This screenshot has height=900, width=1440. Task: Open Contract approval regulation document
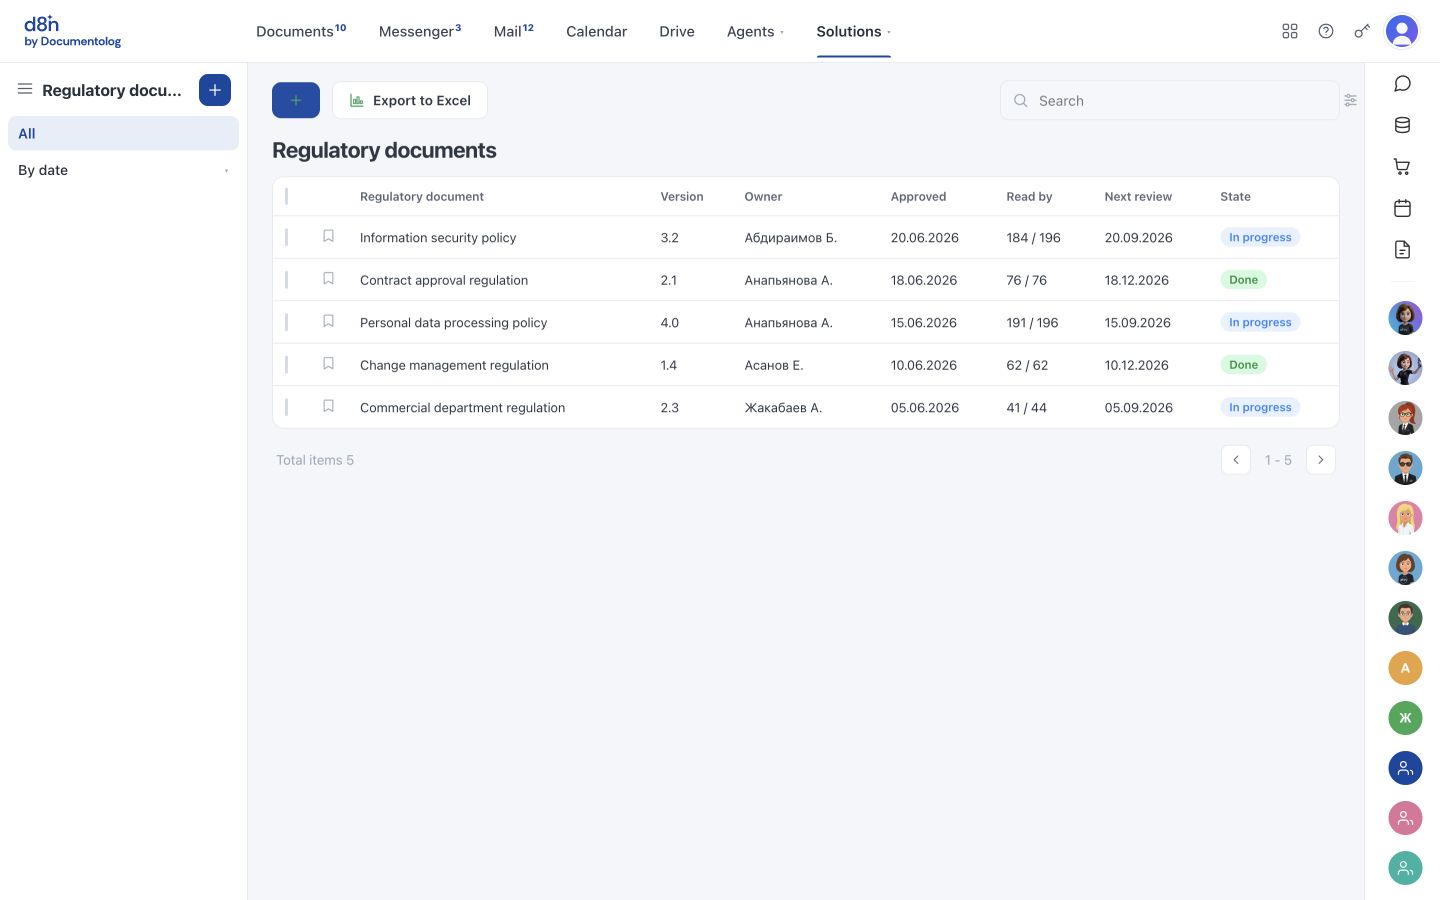(444, 280)
